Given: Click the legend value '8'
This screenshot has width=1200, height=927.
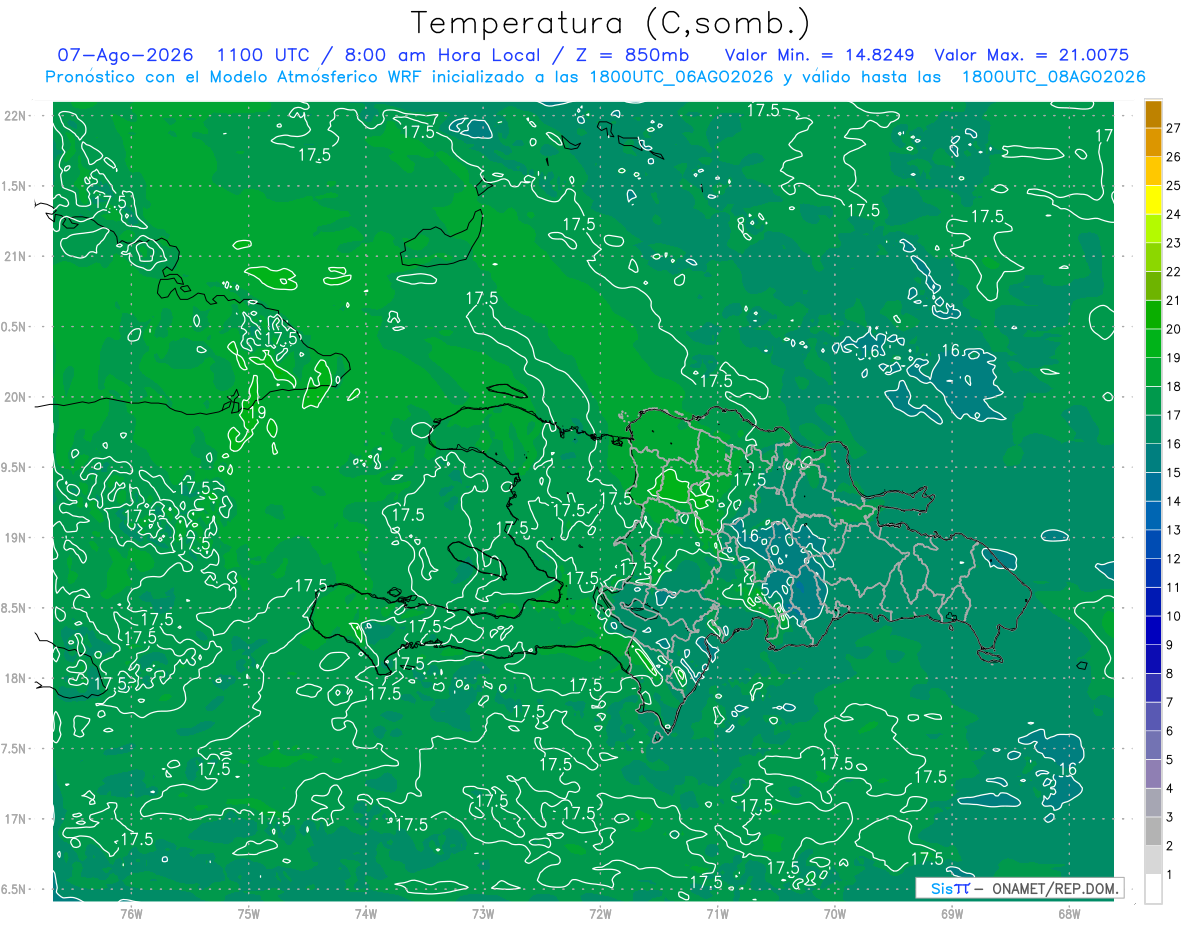Looking at the screenshot, I should pyautogui.click(x=1170, y=674).
